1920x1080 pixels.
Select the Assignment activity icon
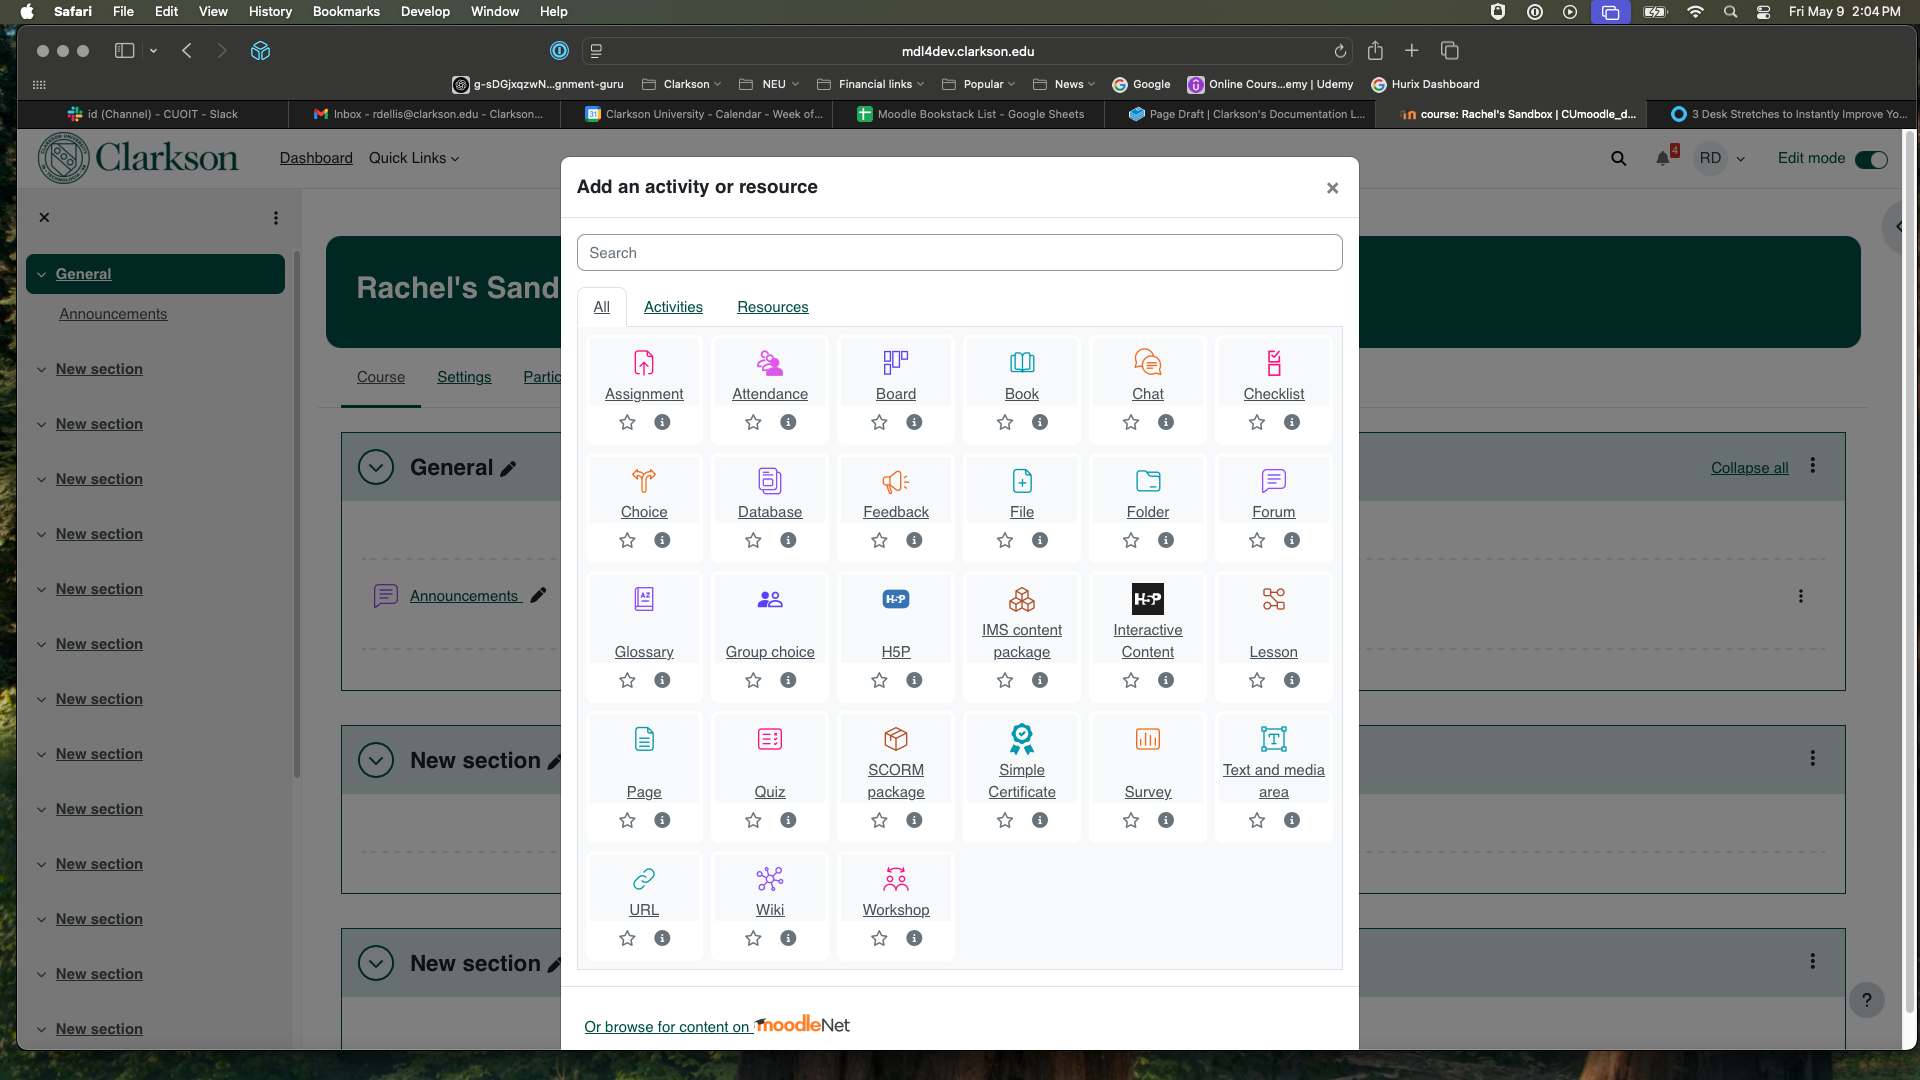coord(644,362)
